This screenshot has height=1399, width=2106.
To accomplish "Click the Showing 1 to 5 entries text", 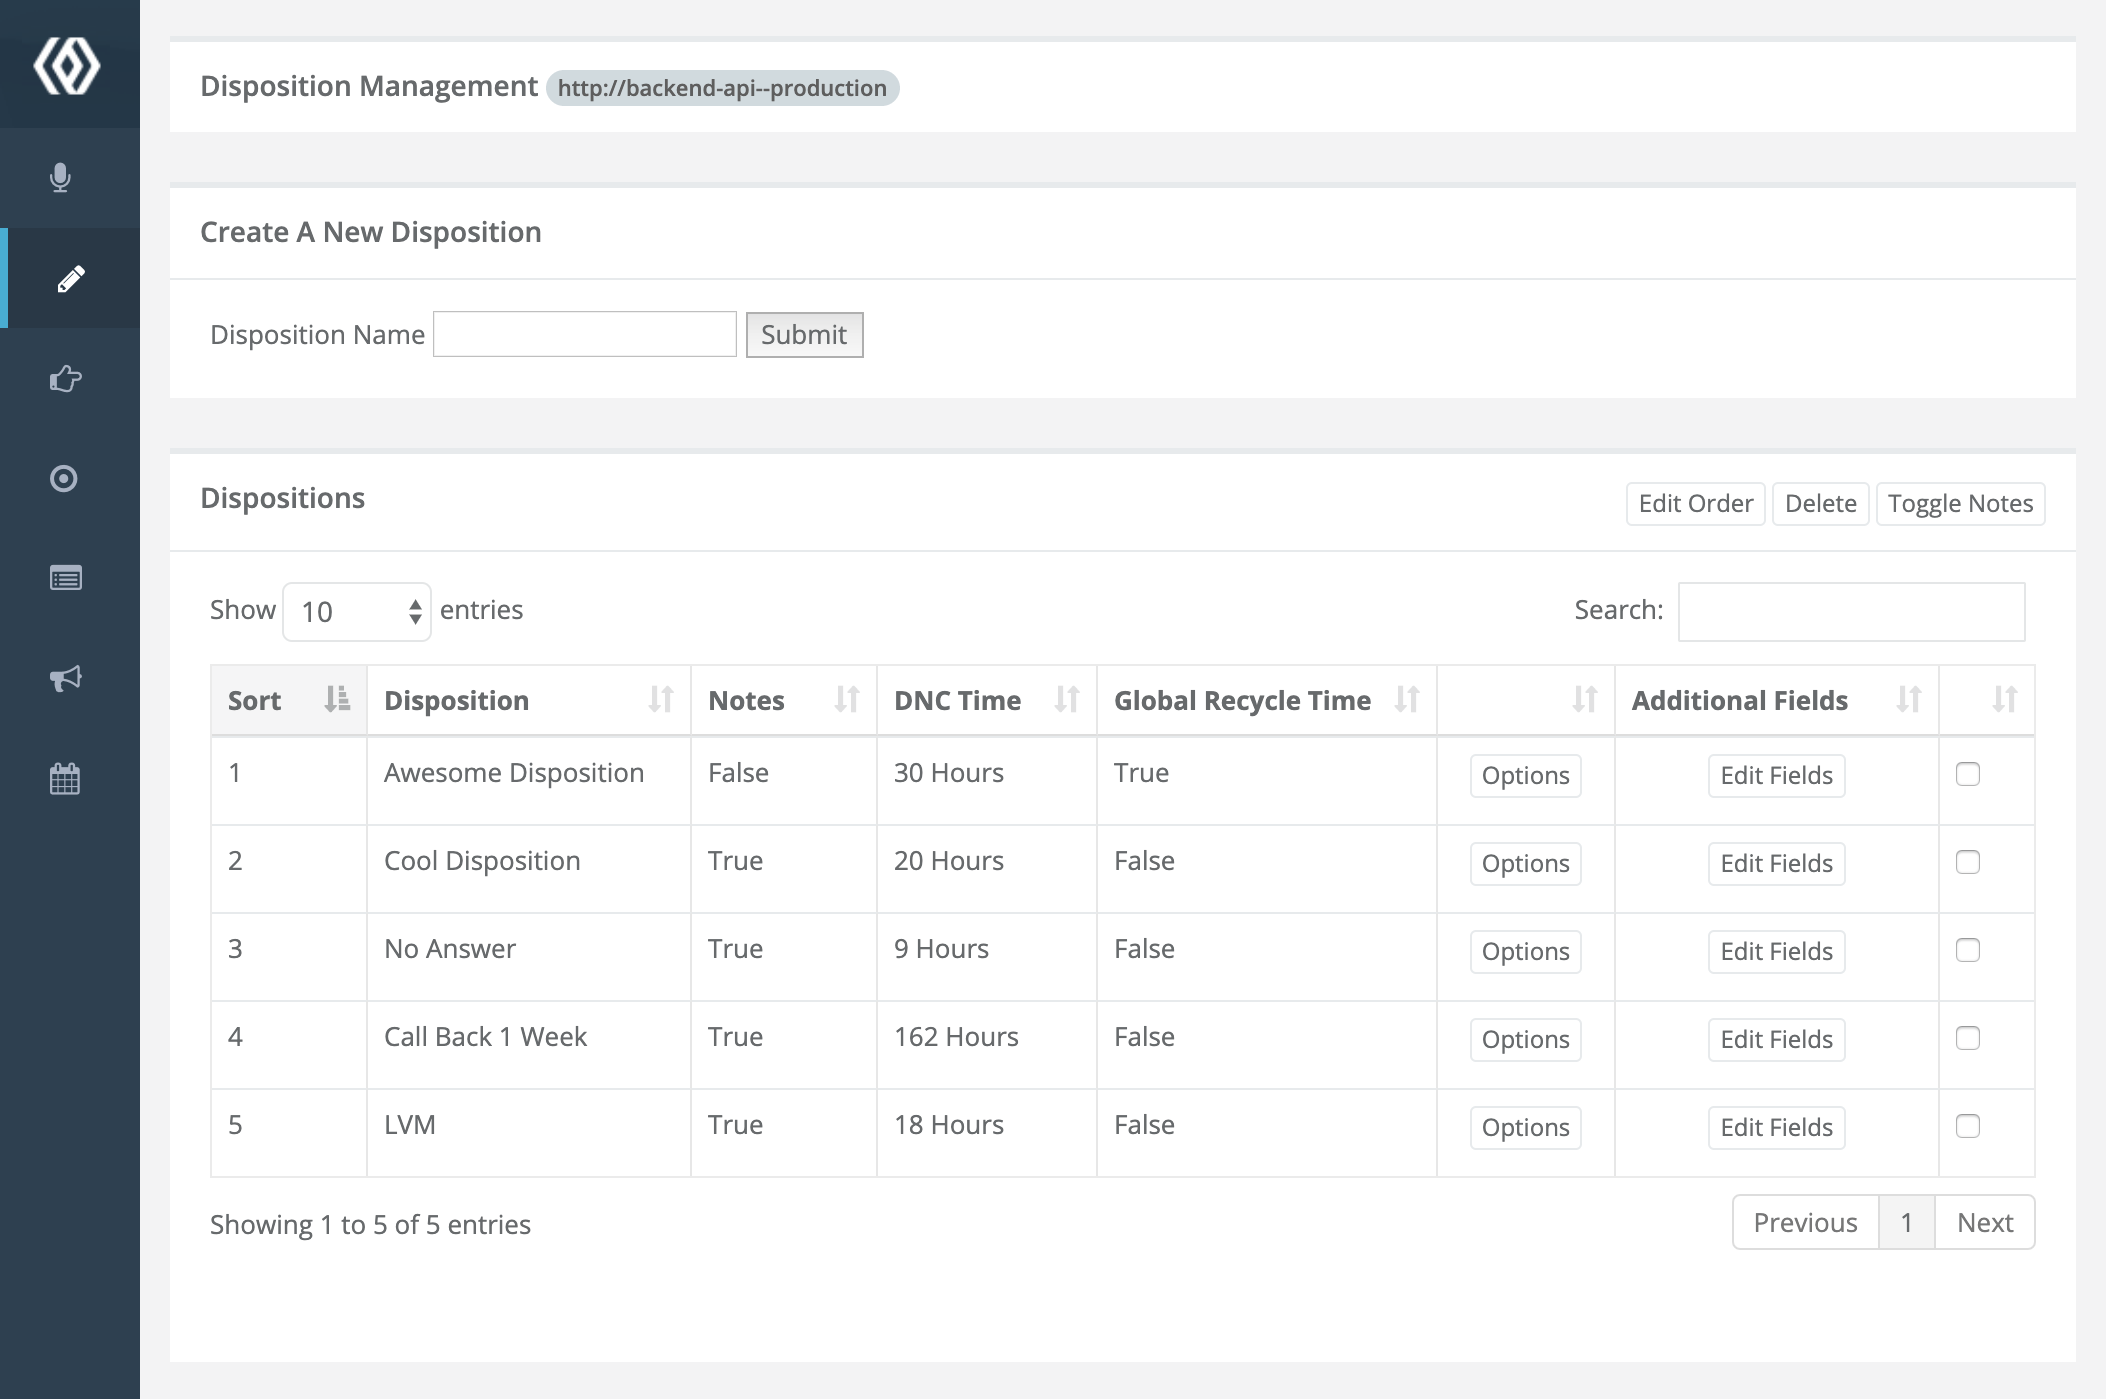I will click(x=370, y=1225).
